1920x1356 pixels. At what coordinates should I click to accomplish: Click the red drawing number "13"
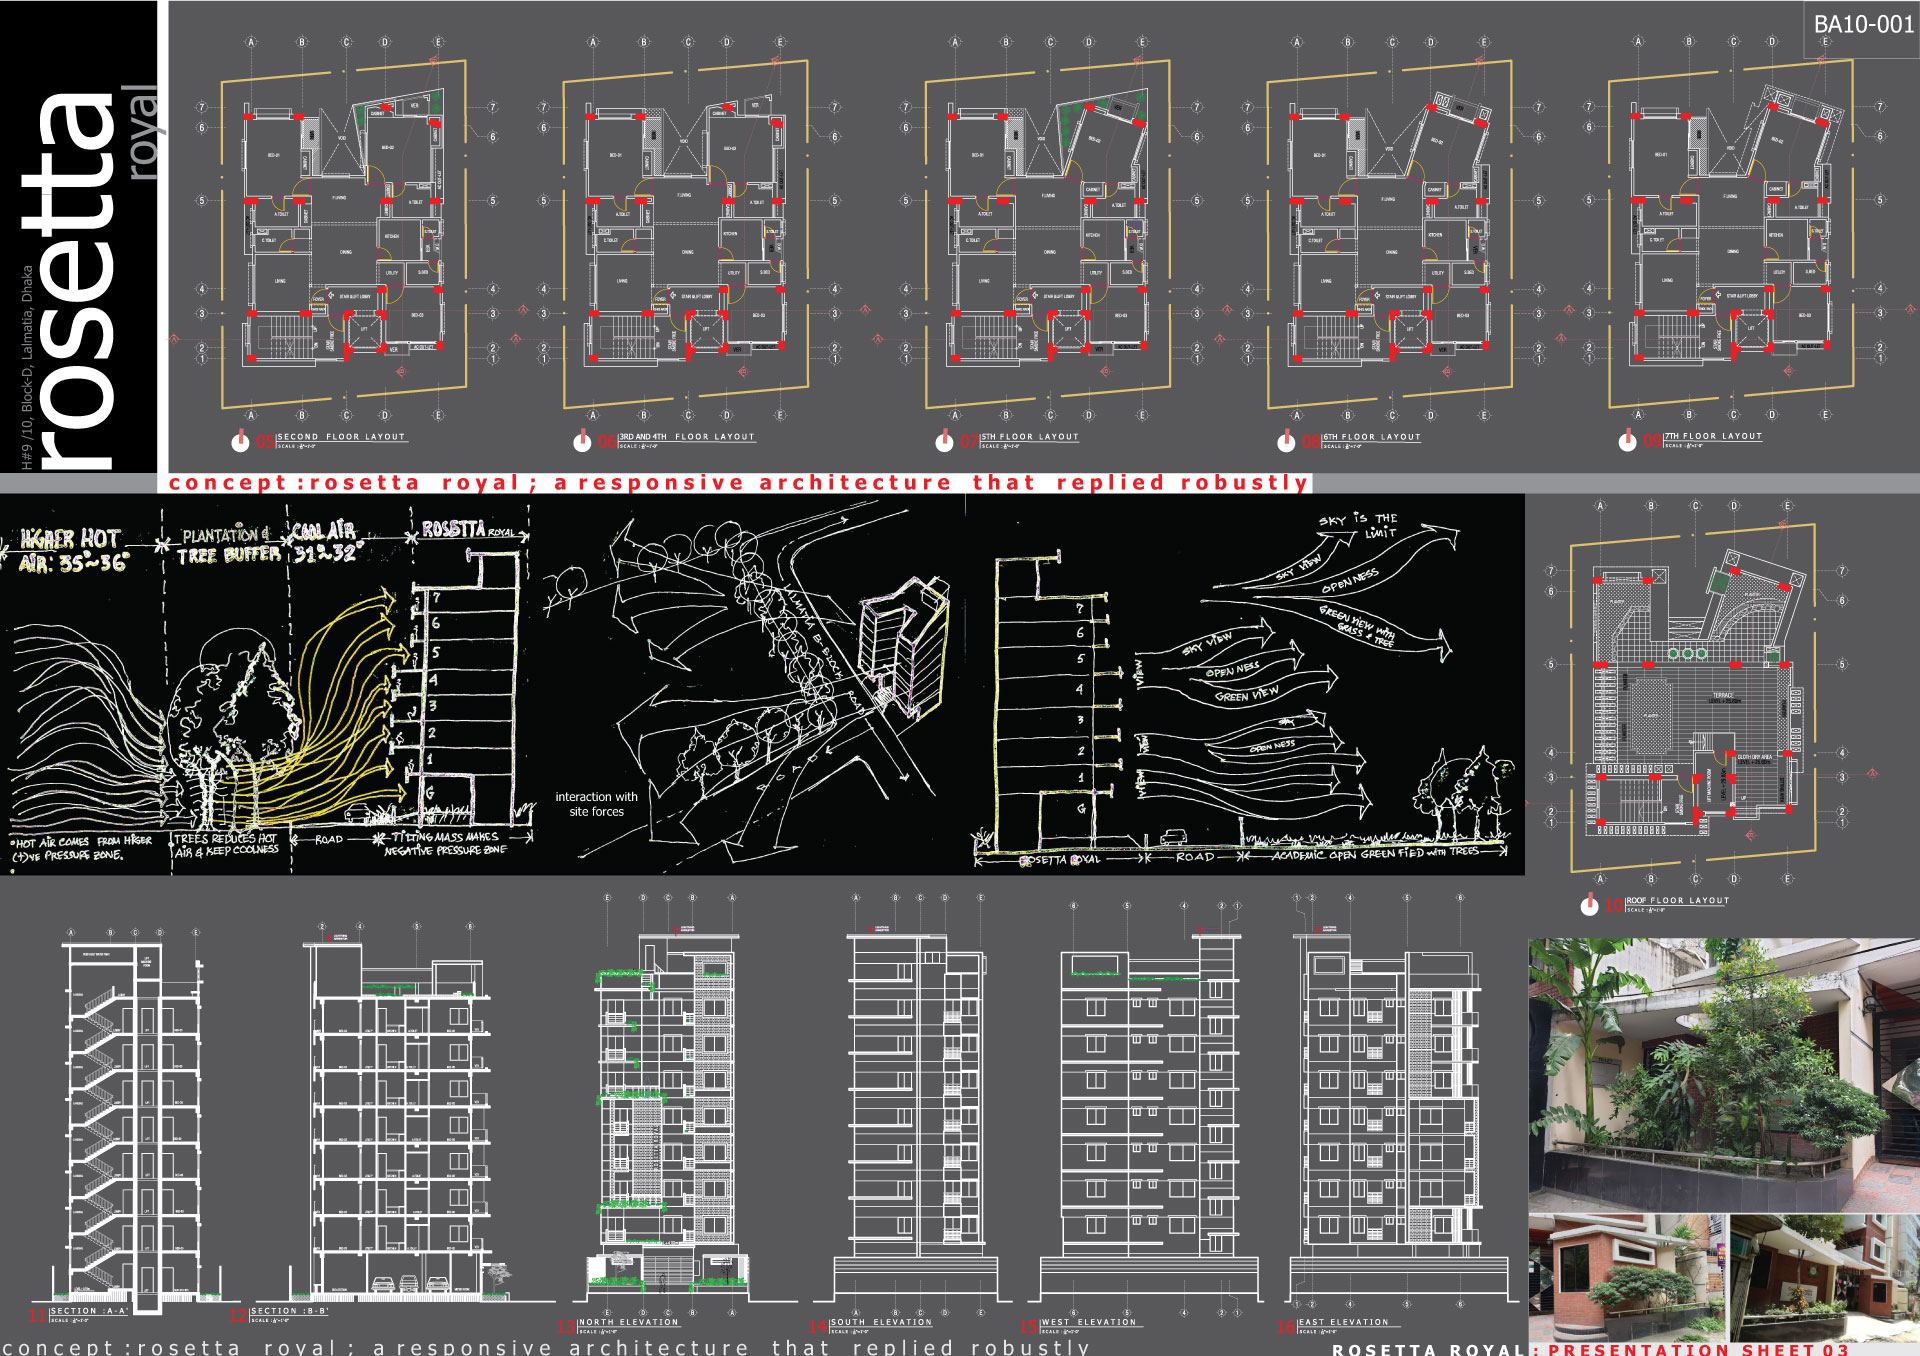point(566,1326)
